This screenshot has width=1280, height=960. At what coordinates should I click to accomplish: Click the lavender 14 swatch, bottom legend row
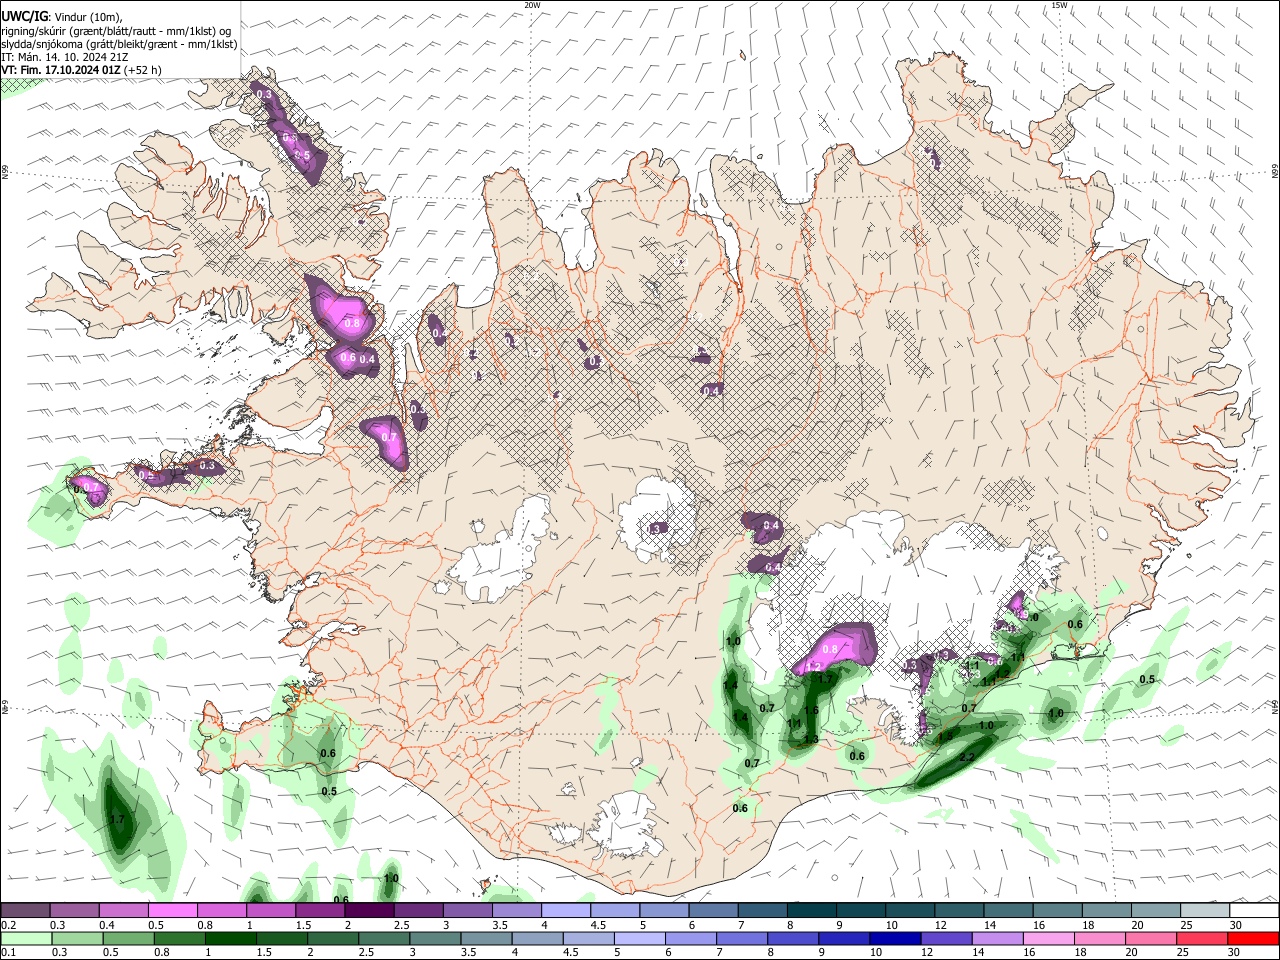pyautogui.click(x=998, y=938)
